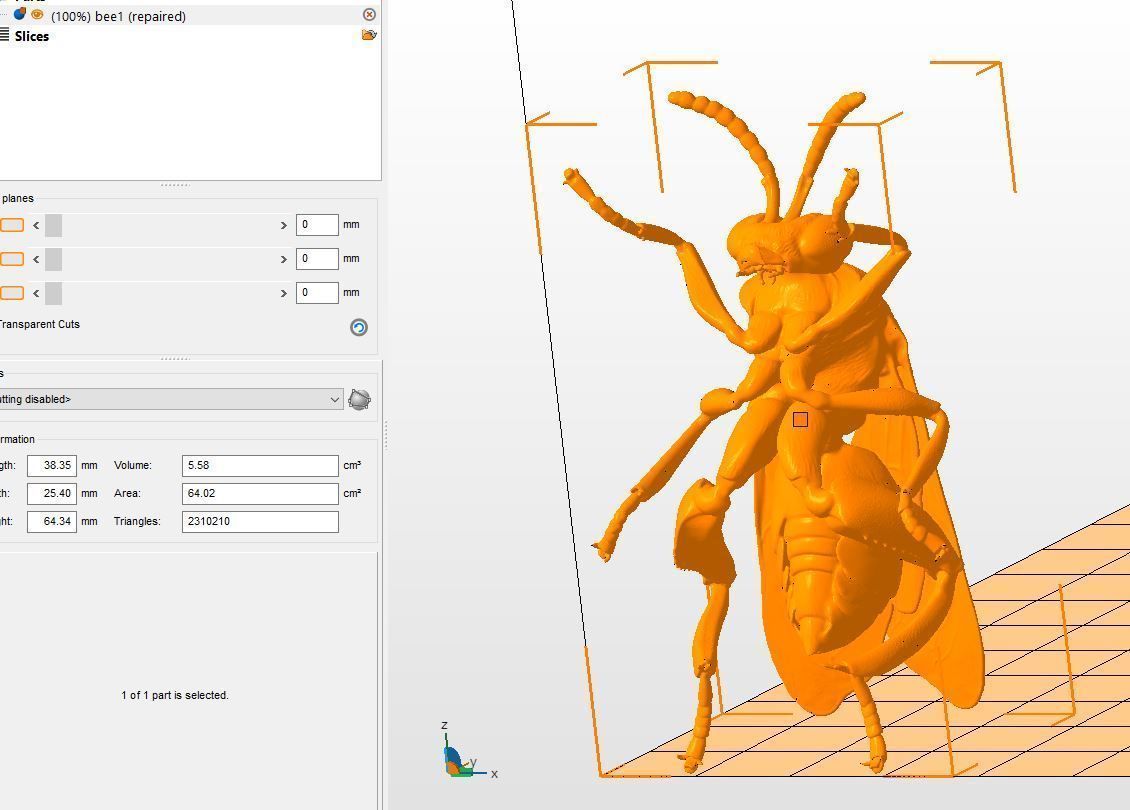The width and height of the screenshot is (1130, 810).
Task: Click the polygon cut icon beside the cutting dropdown
Action: [x=359, y=398]
